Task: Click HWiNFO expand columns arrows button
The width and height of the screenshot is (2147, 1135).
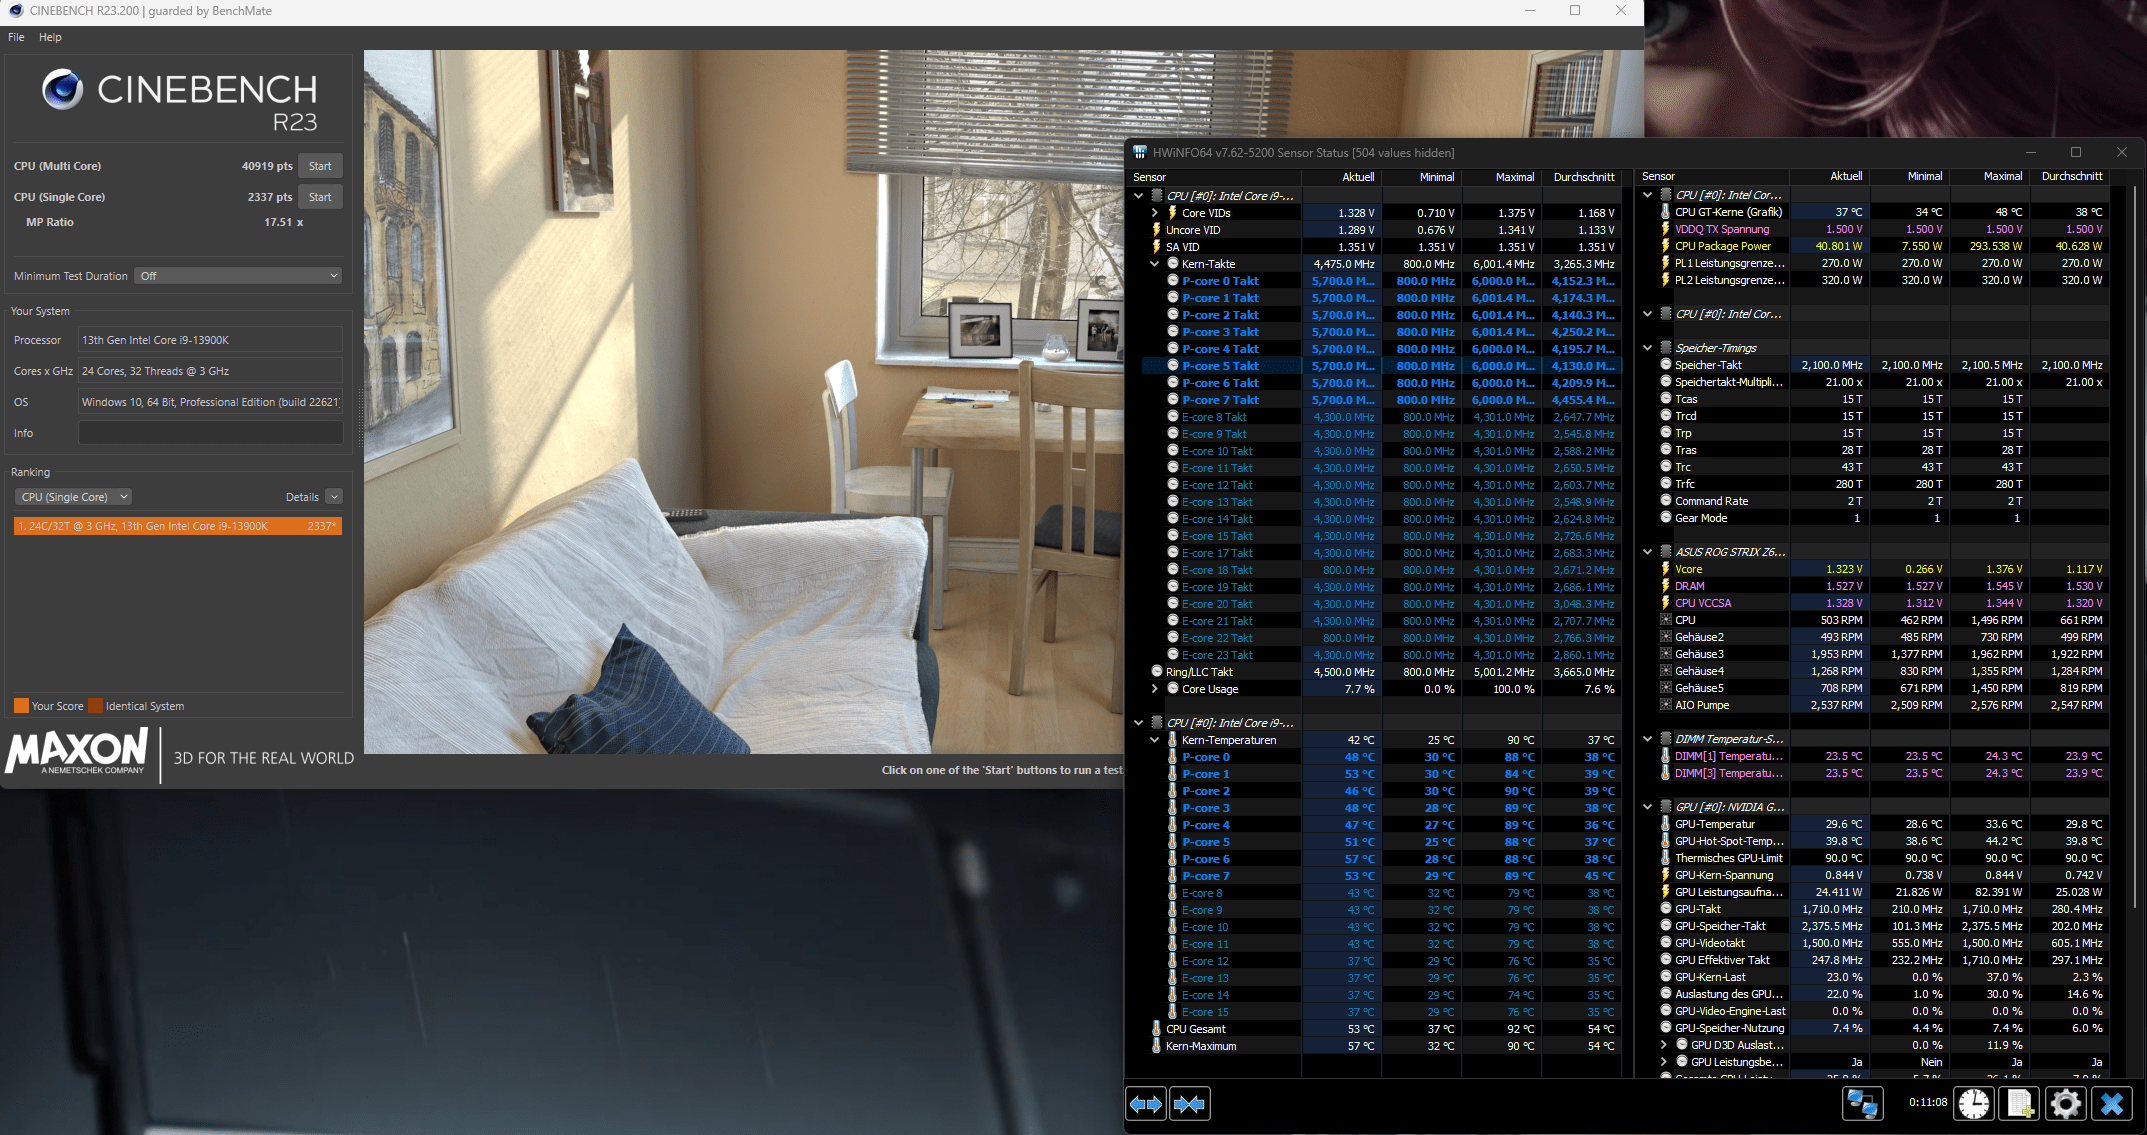Action: (x=1146, y=1104)
